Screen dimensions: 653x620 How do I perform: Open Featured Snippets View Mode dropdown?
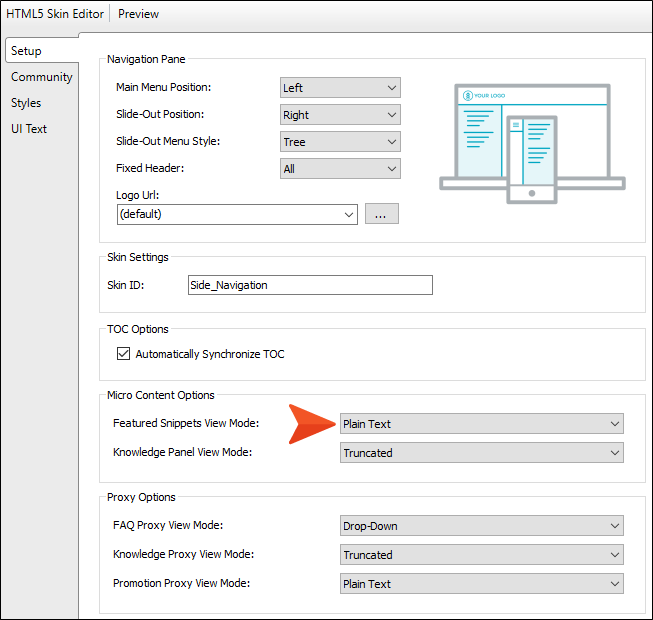click(481, 424)
